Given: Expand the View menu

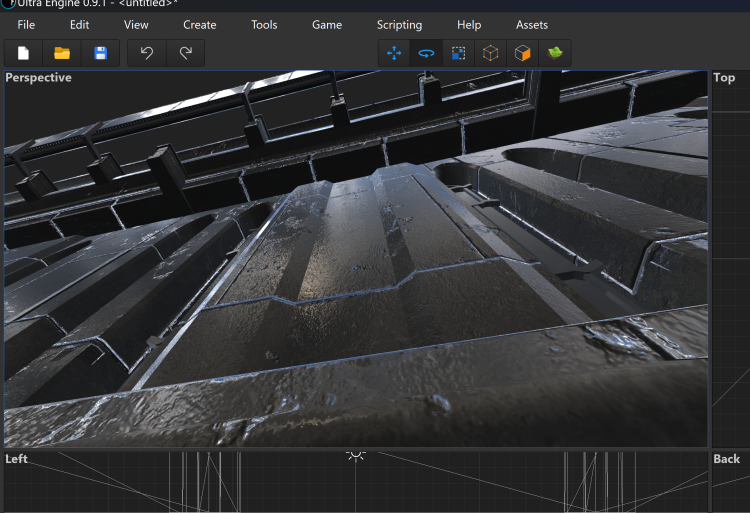Looking at the screenshot, I should tap(136, 24).
